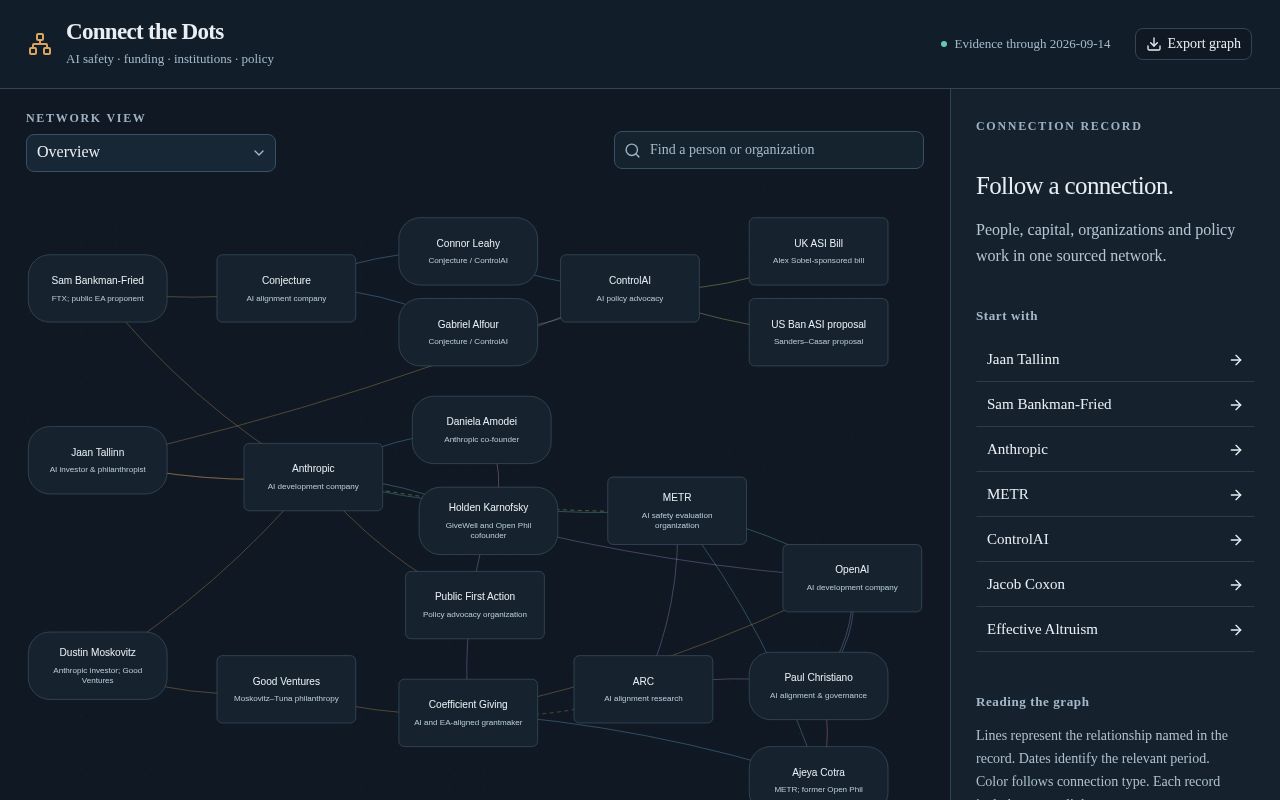Open METR from Start with list
This screenshot has width=1280, height=800.
click(1115, 494)
